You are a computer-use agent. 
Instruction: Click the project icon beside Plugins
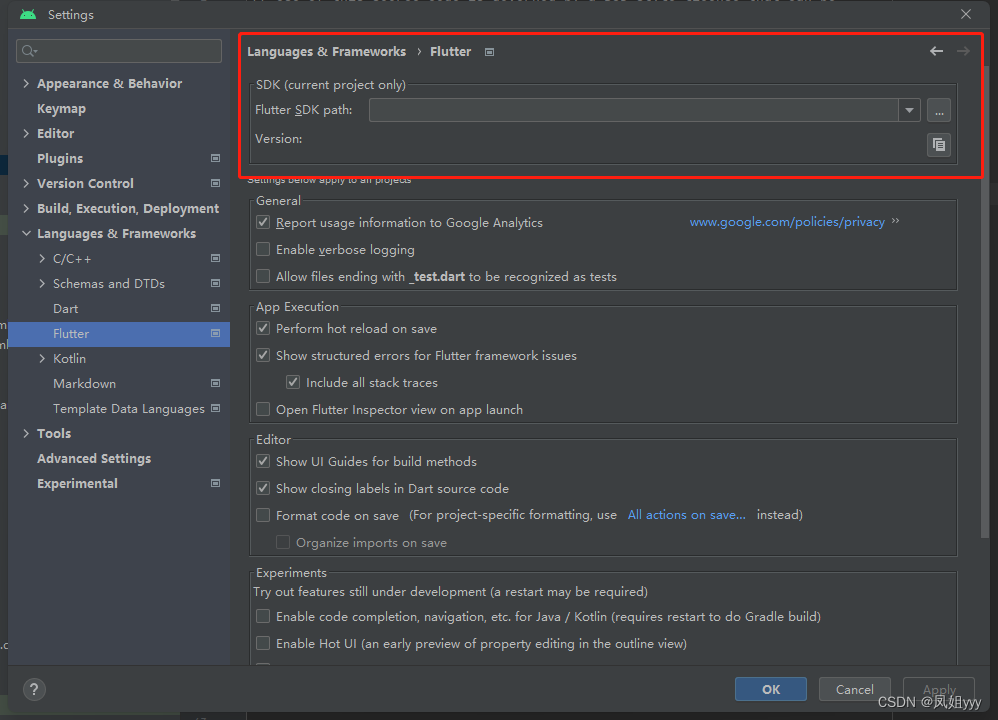click(x=216, y=159)
